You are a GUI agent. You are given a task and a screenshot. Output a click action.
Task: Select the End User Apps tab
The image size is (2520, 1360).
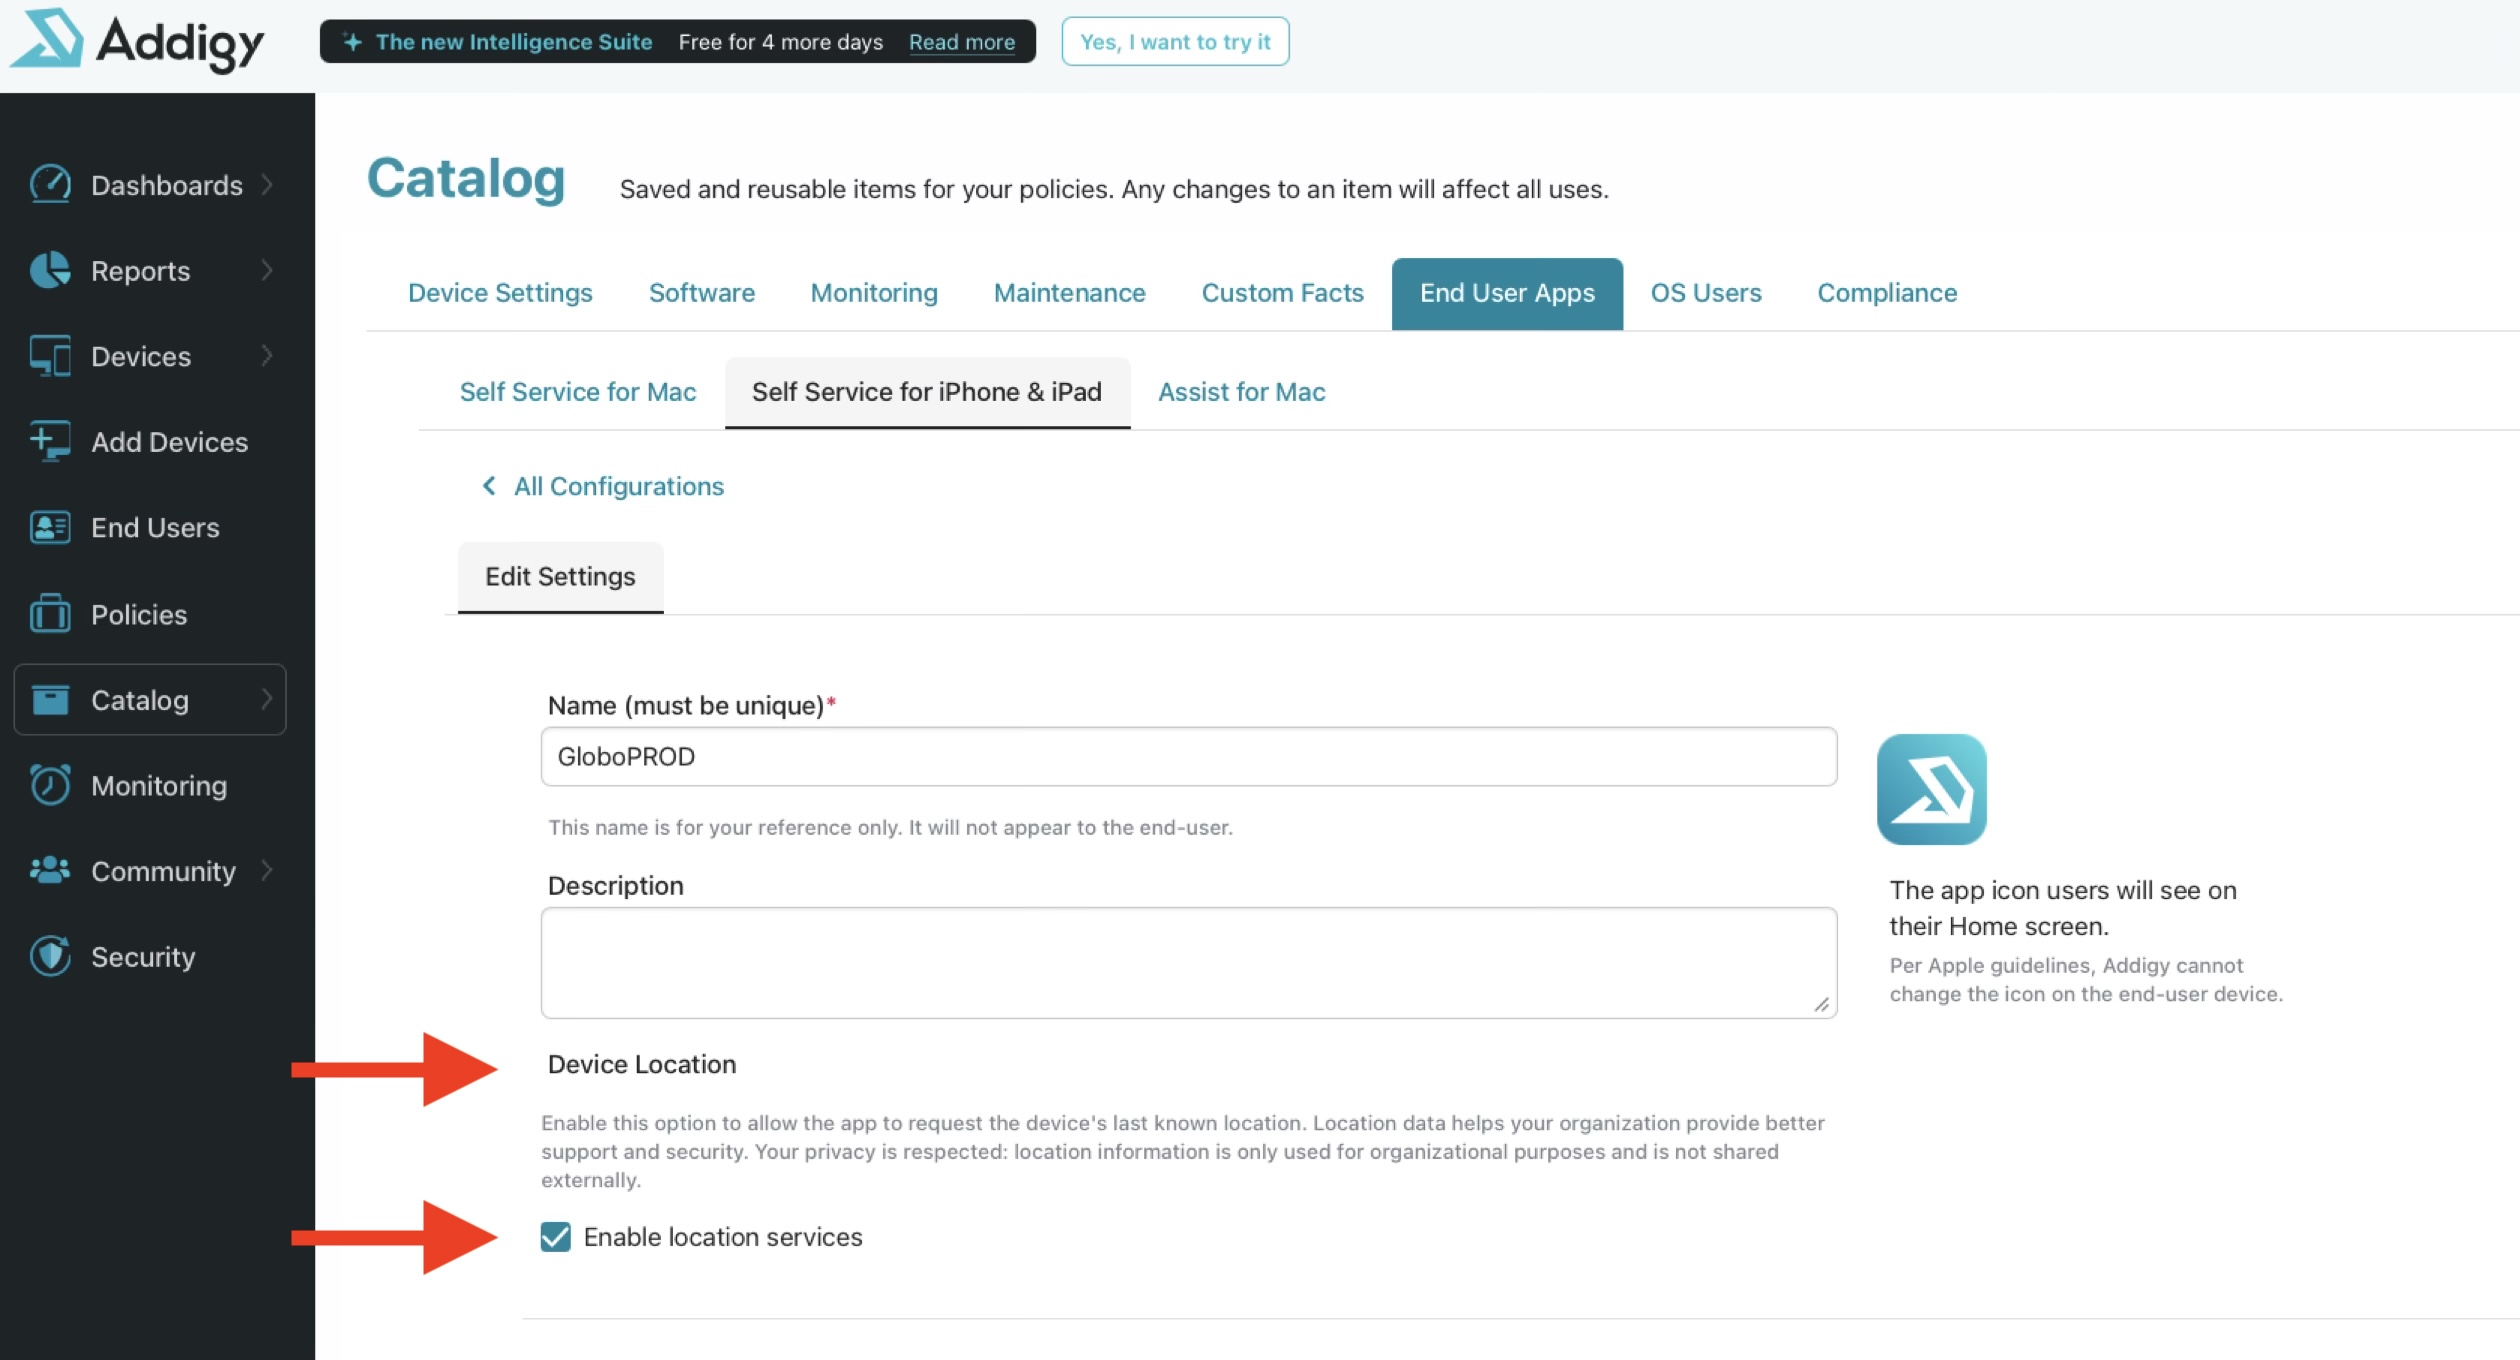pyautogui.click(x=1507, y=293)
